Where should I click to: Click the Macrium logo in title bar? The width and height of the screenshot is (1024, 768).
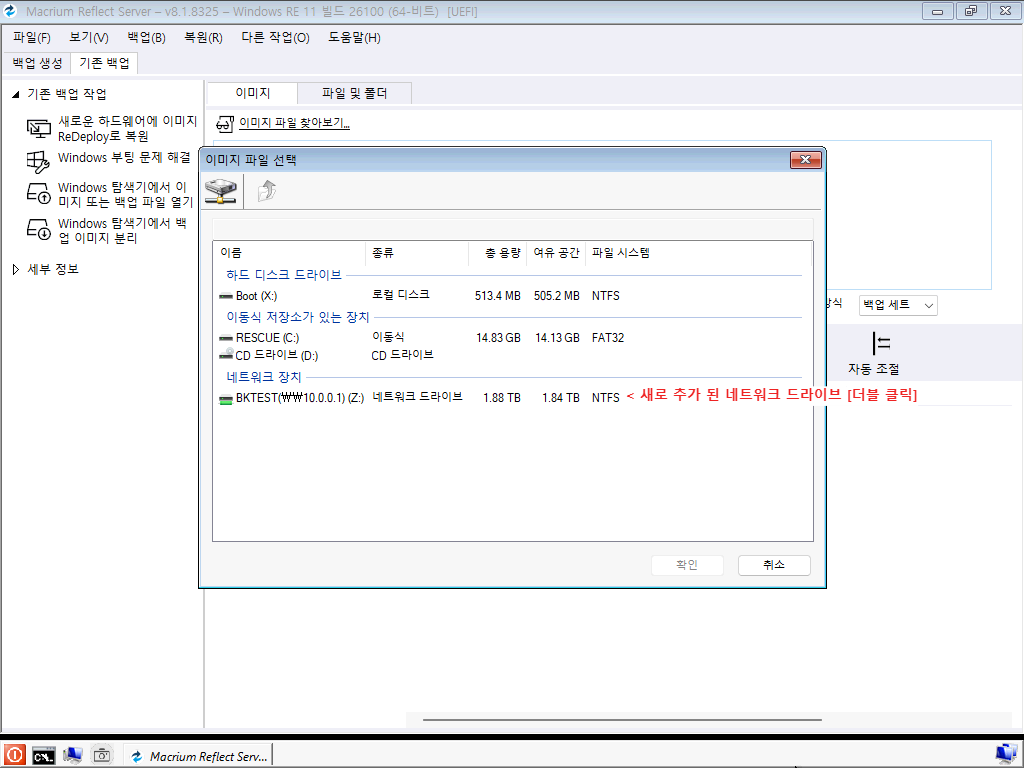(x=10, y=11)
